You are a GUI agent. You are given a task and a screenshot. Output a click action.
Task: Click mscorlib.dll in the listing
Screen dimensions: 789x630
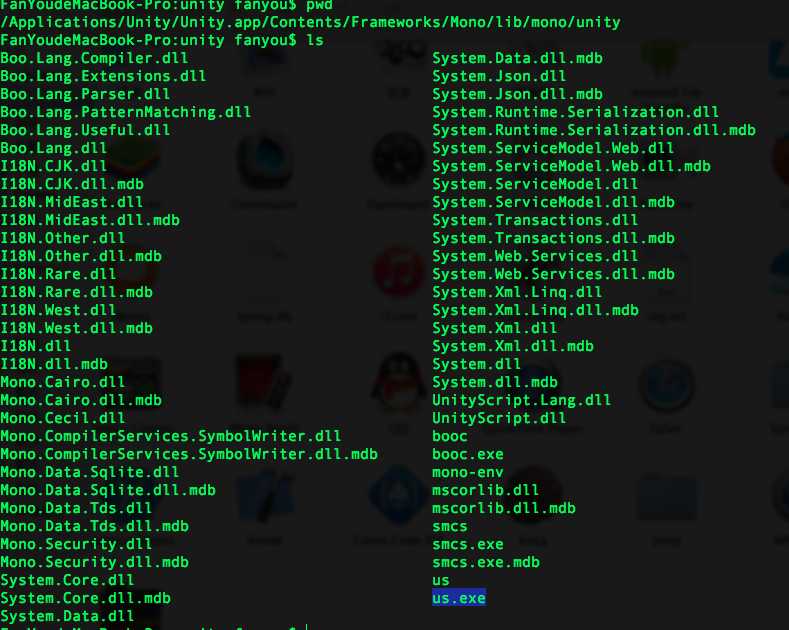pyautogui.click(x=486, y=490)
